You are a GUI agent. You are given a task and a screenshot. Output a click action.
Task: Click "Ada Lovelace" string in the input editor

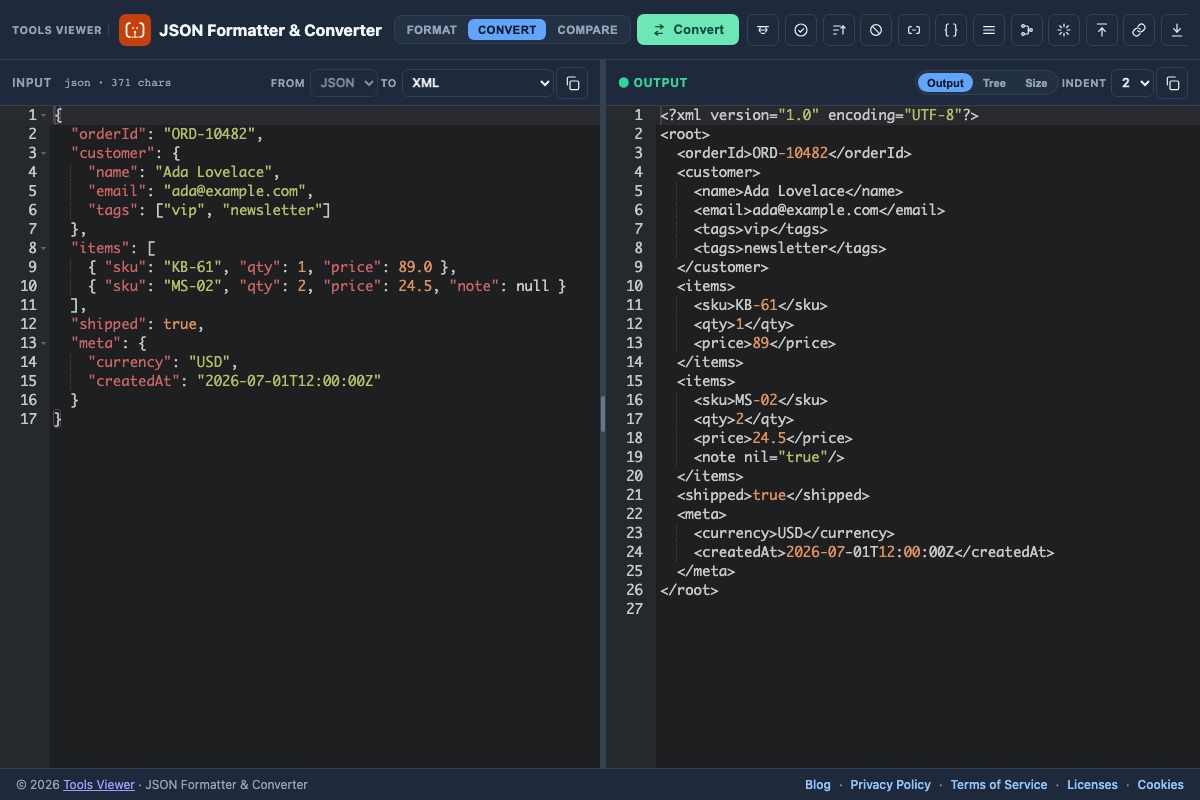213,172
